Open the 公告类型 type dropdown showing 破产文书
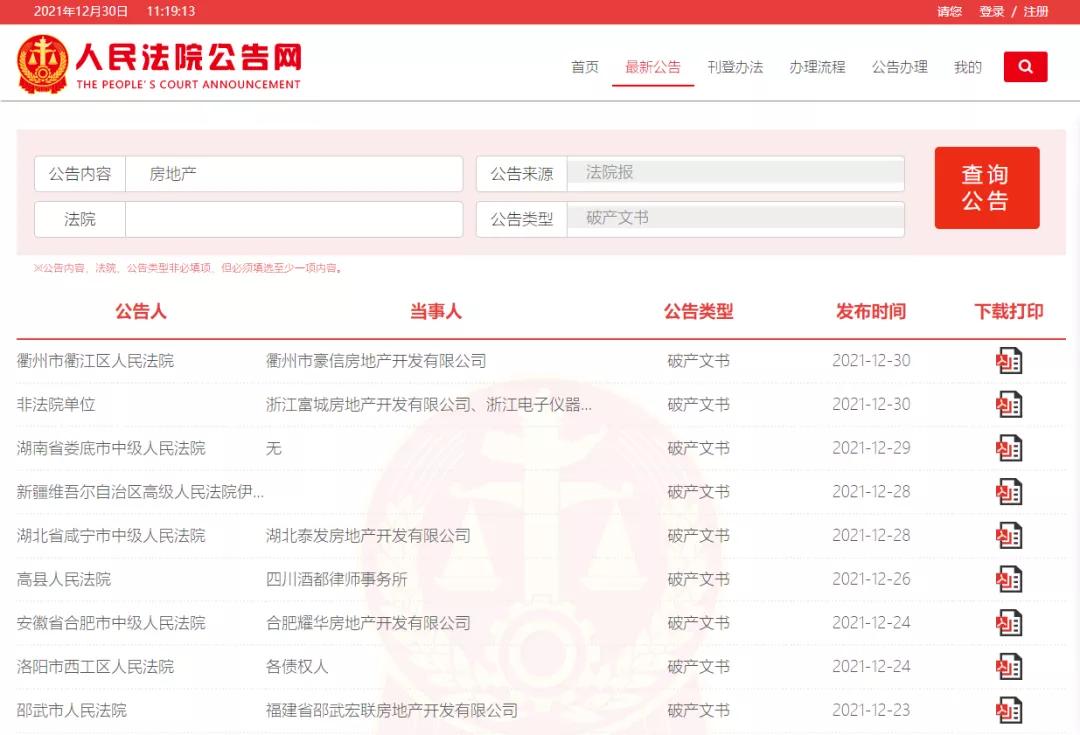 [738, 218]
